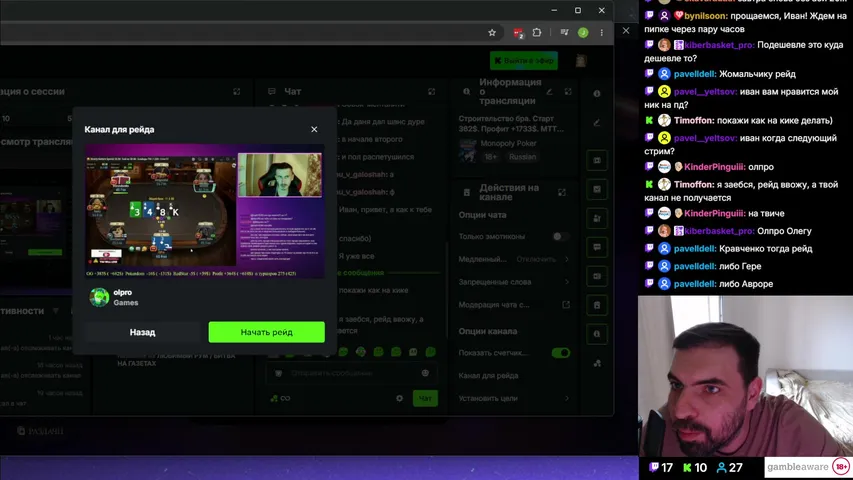The width and height of the screenshot is (853, 480).
Task: Open the activity filter funnel icon
Action: [55, 311]
